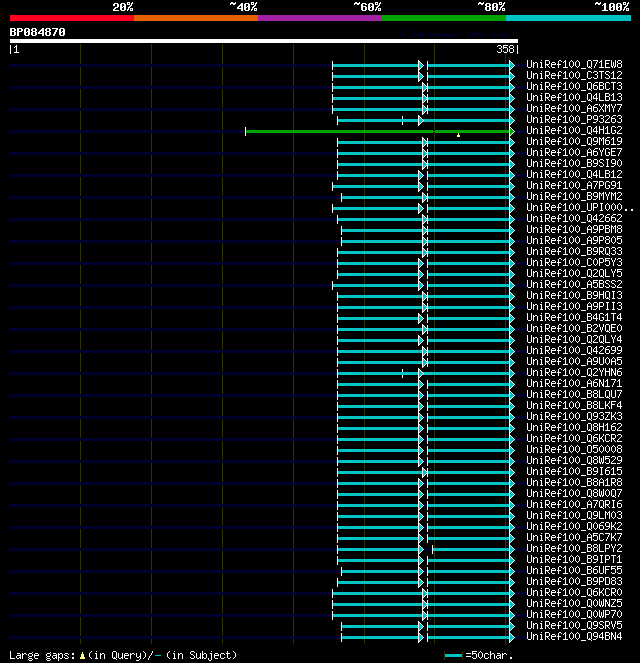The height and width of the screenshot is (663, 640).
Task: Select hit UniRef100_Q9M619
Action: click(x=574, y=141)
